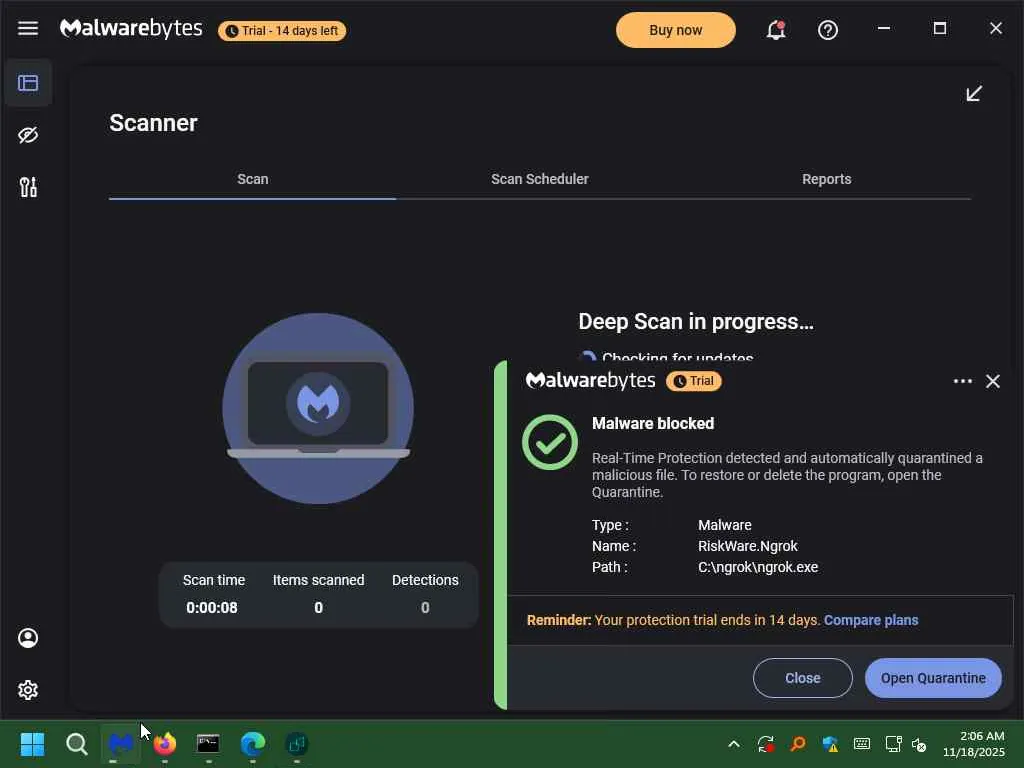The height and width of the screenshot is (768, 1024).
Task: Open Firefox from the taskbar
Action: pos(165,744)
